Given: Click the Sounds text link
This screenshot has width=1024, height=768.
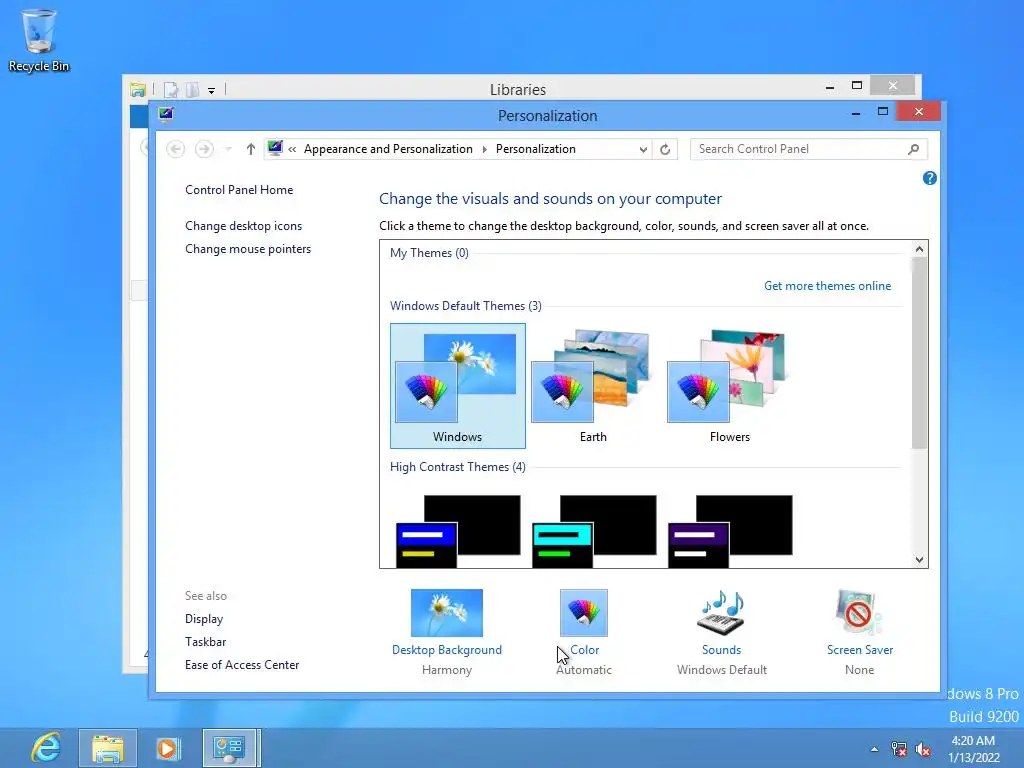Looking at the screenshot, I should pyautogui.click(x=722, y=650).
